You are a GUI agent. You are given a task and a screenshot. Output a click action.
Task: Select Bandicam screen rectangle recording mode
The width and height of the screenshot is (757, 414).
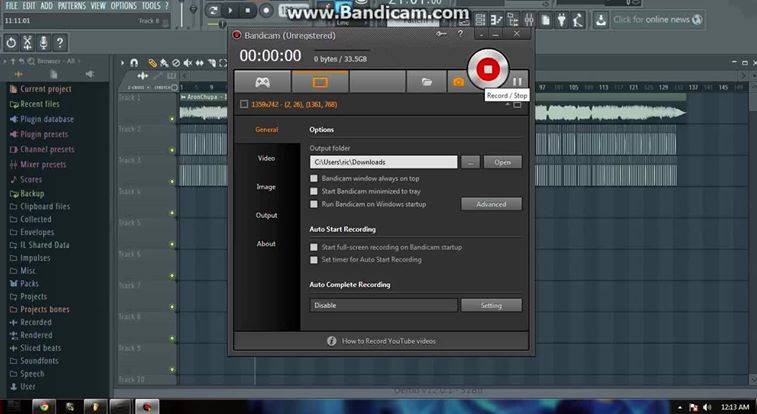(320, 83)
